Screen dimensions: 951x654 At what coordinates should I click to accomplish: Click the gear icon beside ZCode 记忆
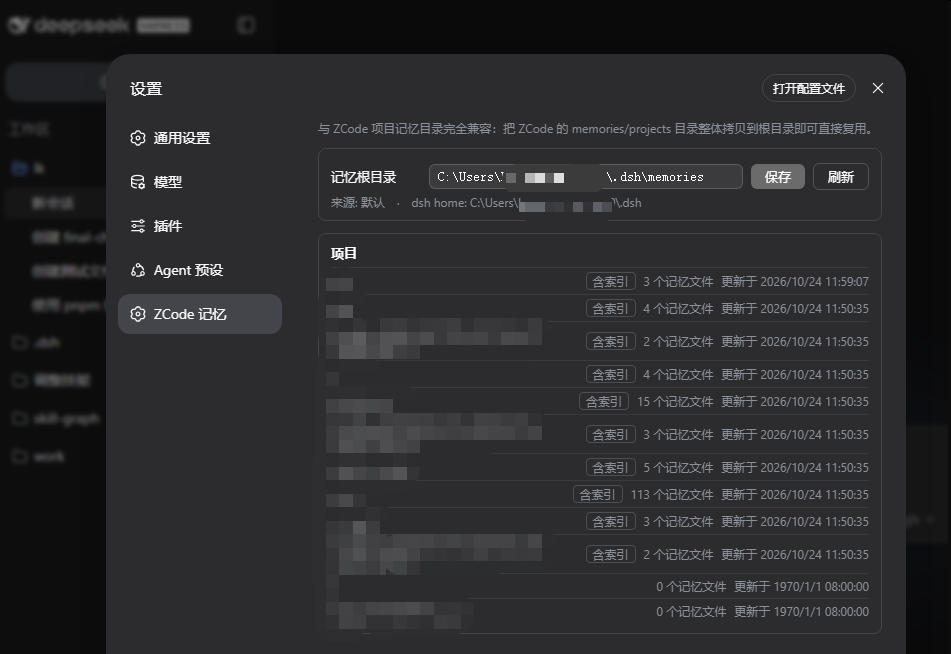point(138,314)
